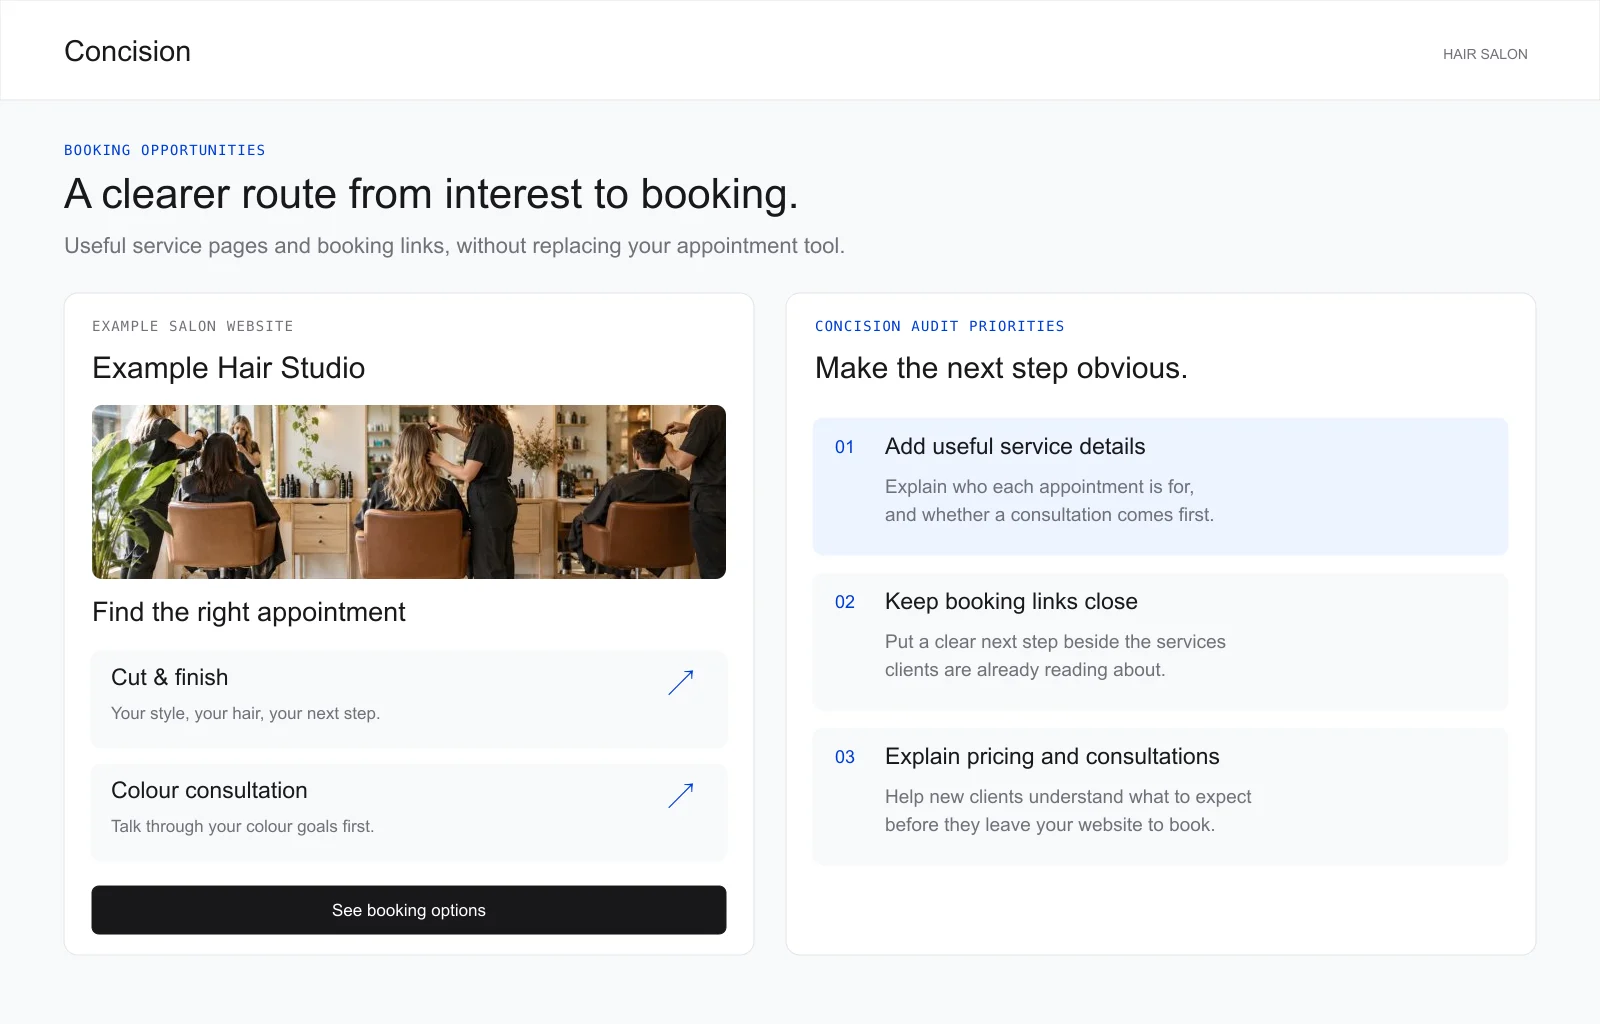The width and height of the screenshot is (1600, 1024).
Task: Open the Concision logo link
Action: click(x=127, y=51)
